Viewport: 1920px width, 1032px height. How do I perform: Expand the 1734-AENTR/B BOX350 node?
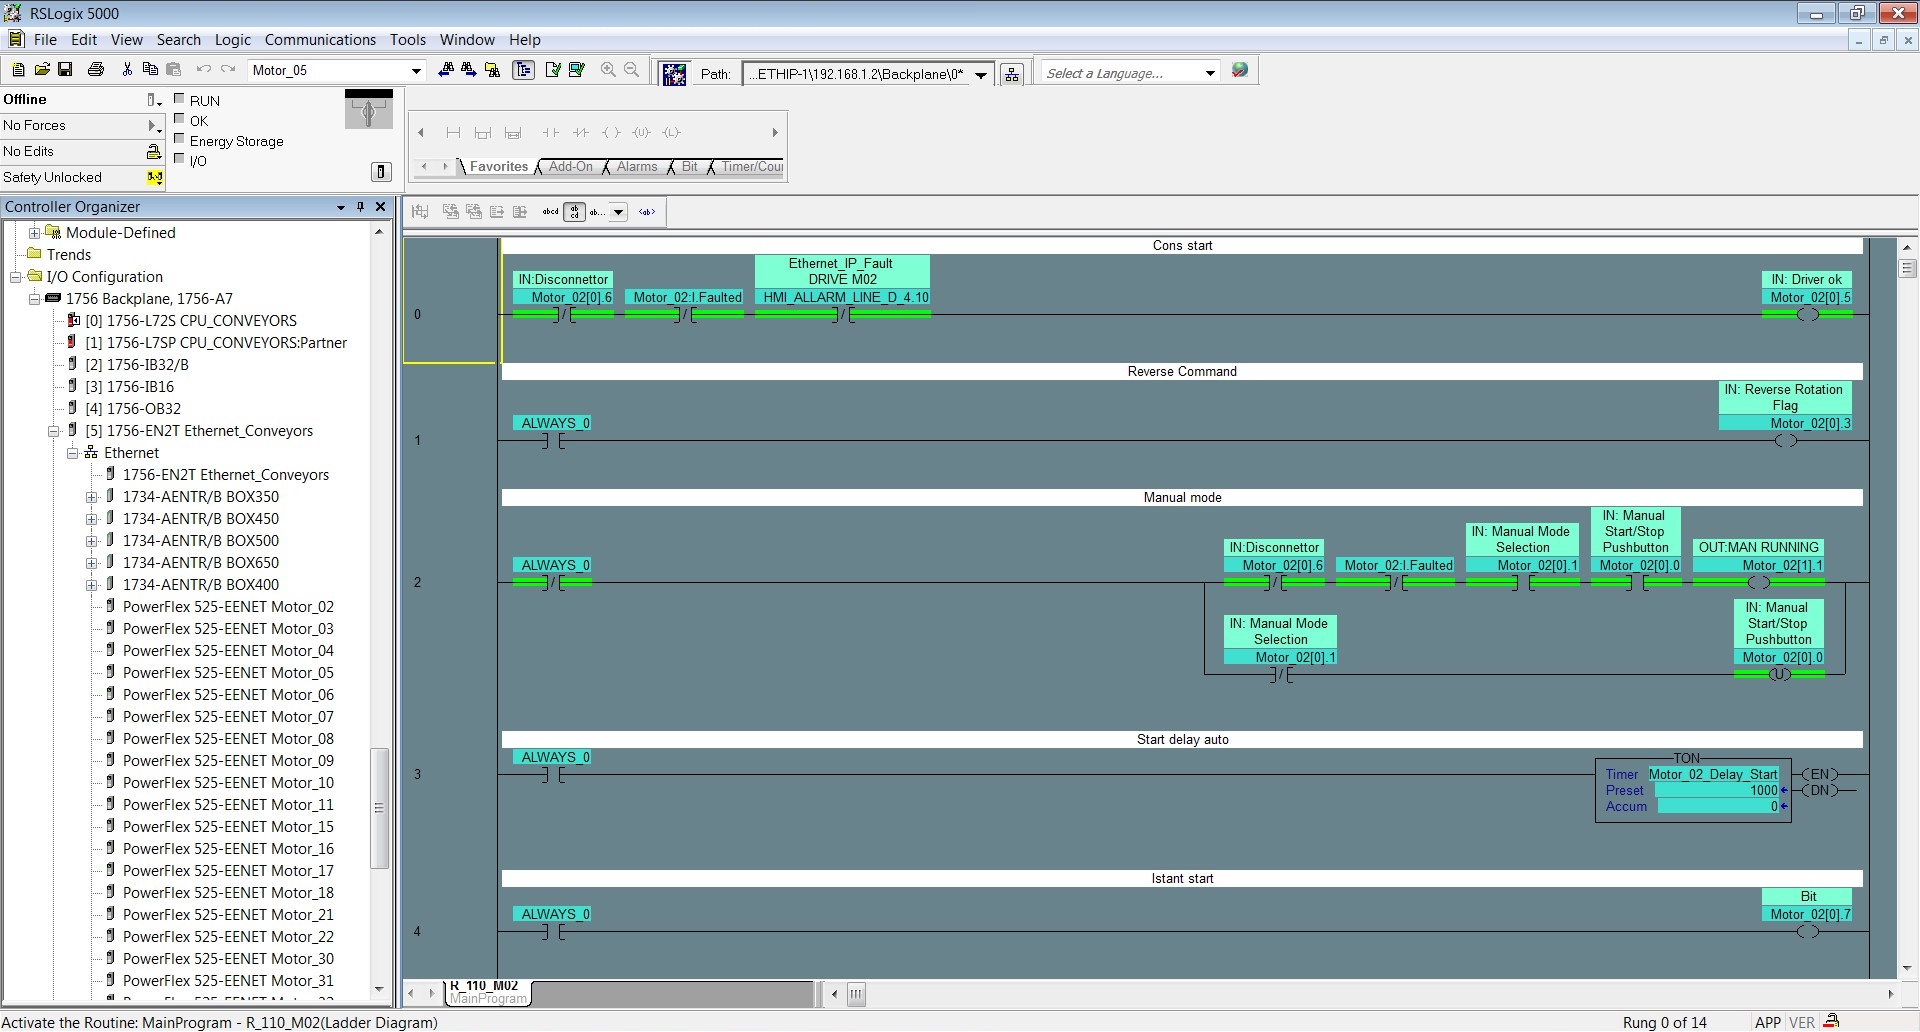[91, 497]
